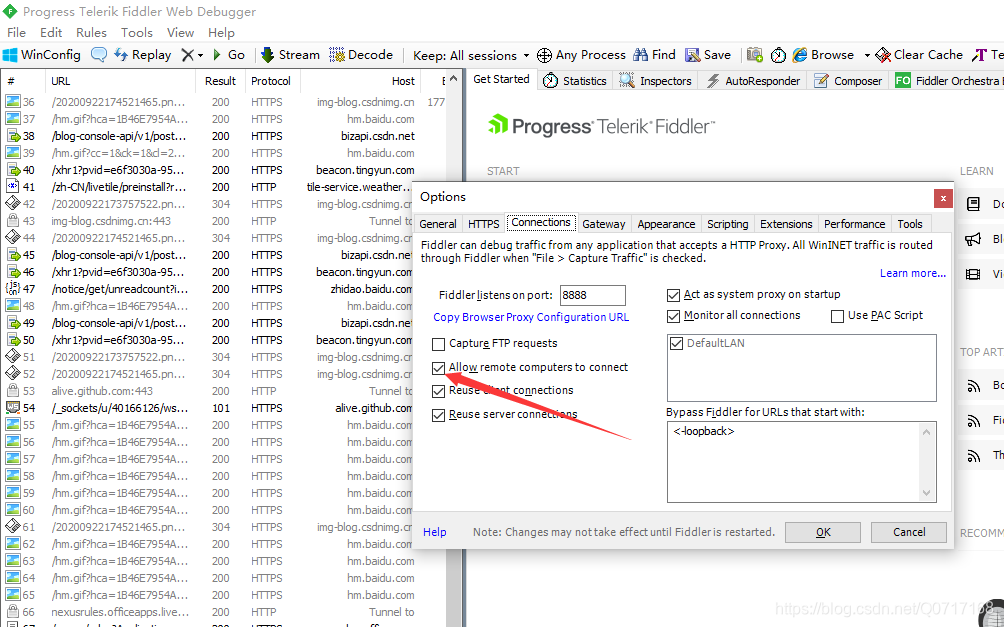Sort sessions by Protocol column
The height and width of the screenshot is (627, 1004).
click(x=271, y=81)
